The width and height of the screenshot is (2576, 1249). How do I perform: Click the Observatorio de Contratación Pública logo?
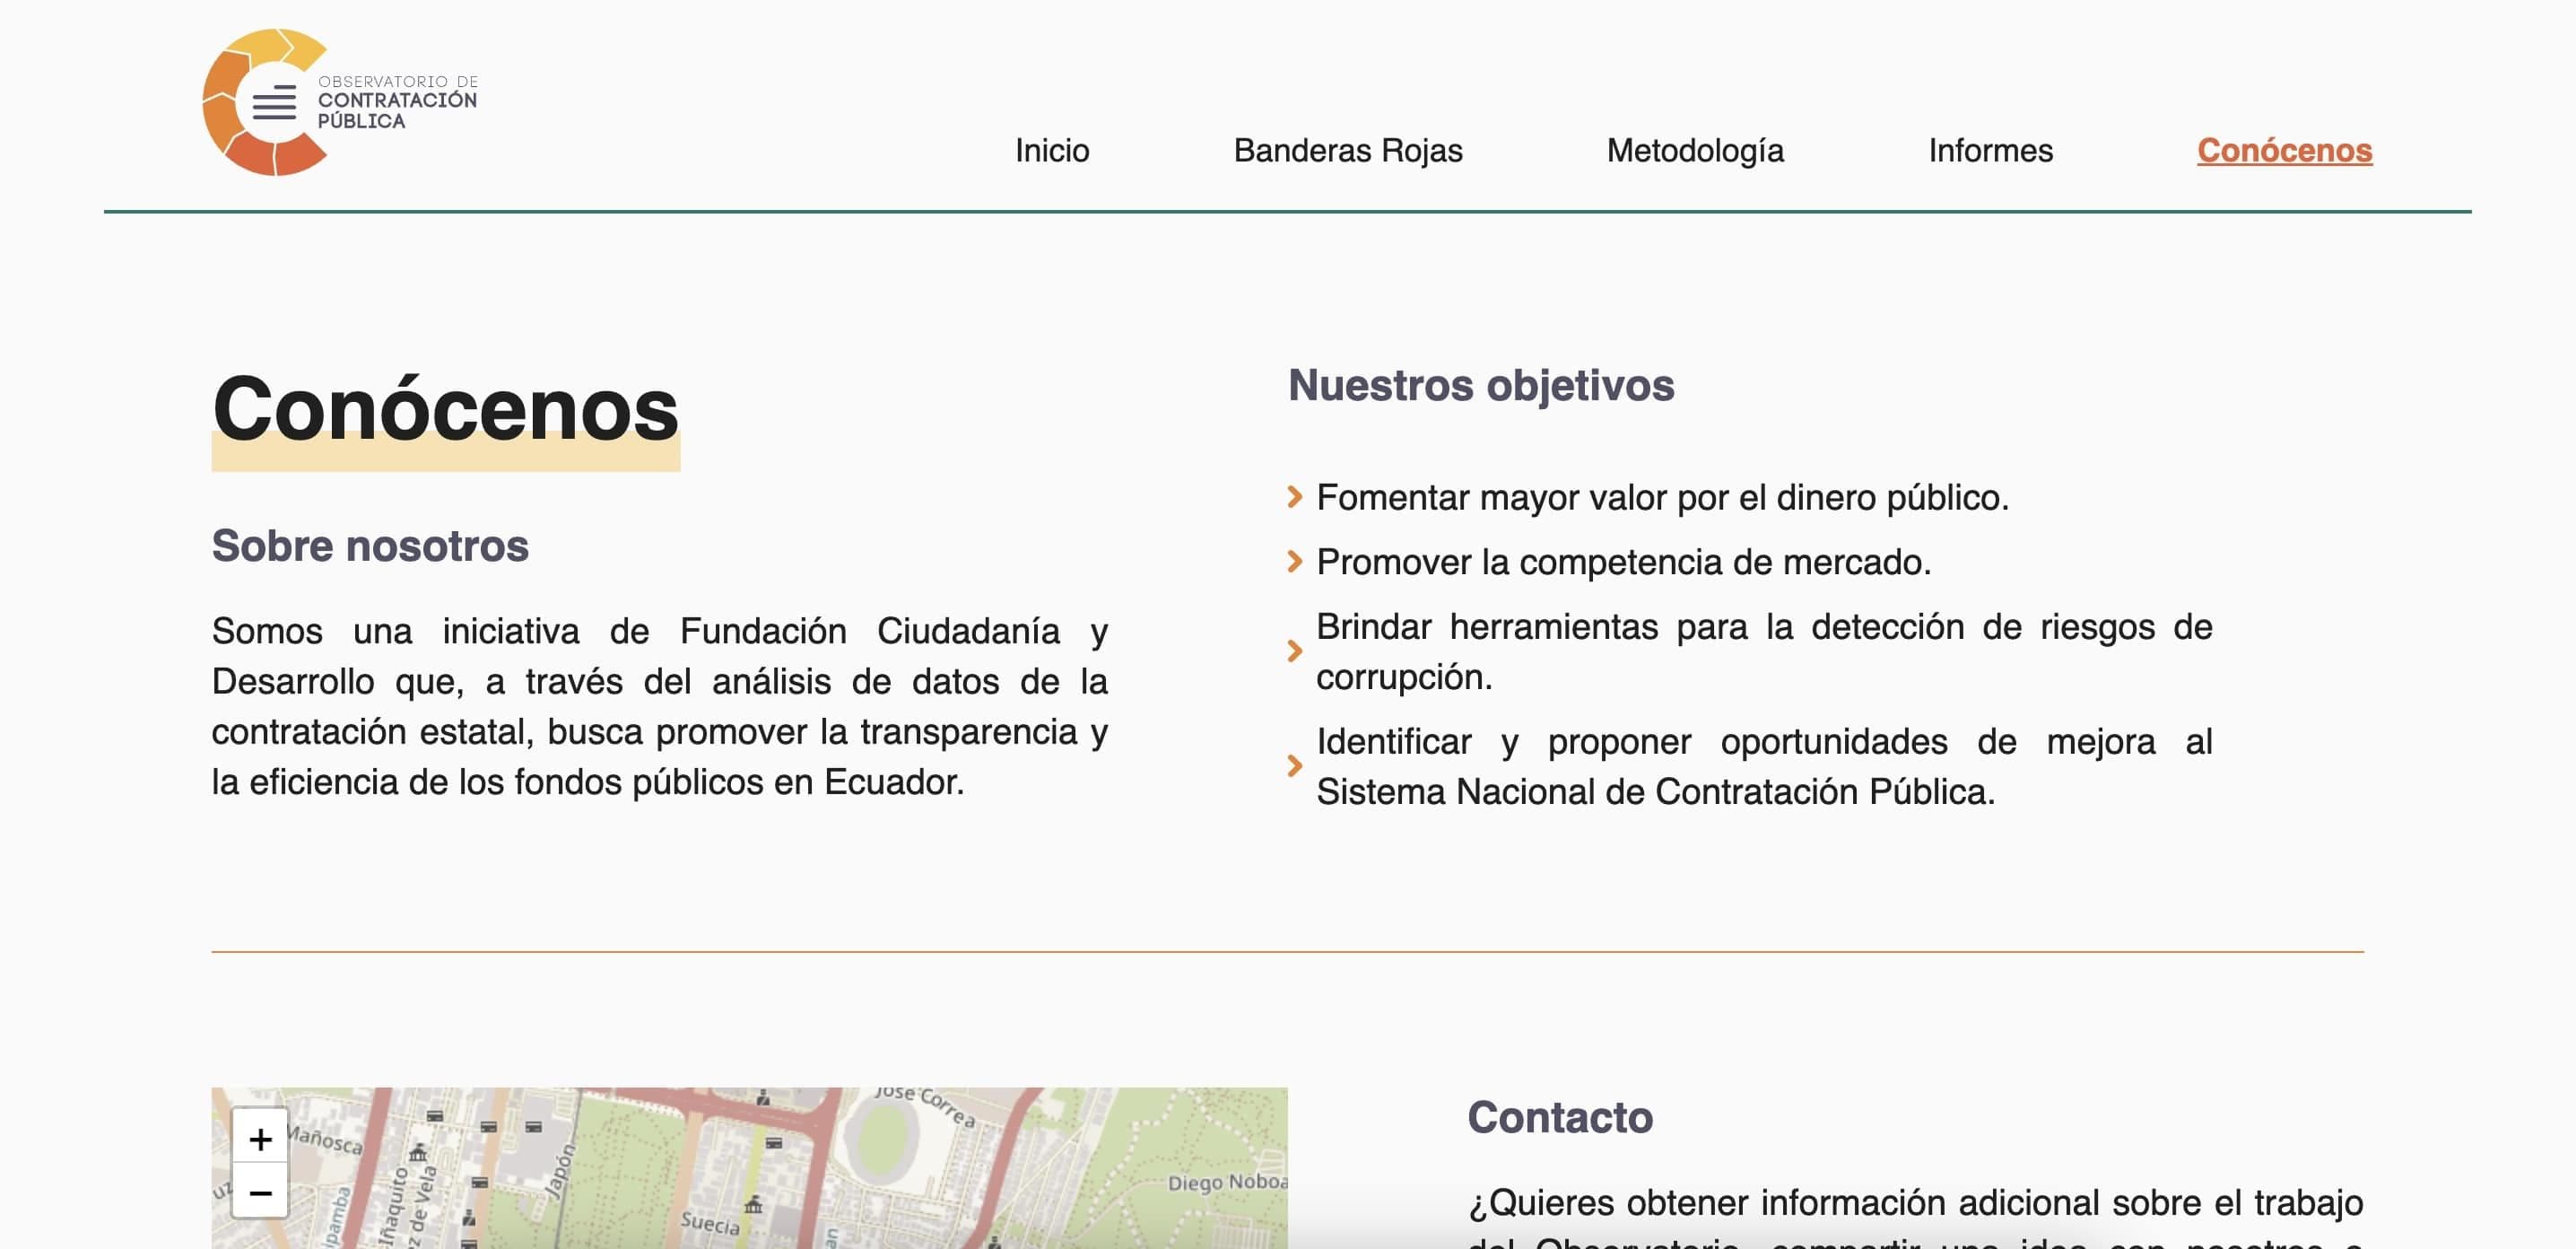click(339, 102)
